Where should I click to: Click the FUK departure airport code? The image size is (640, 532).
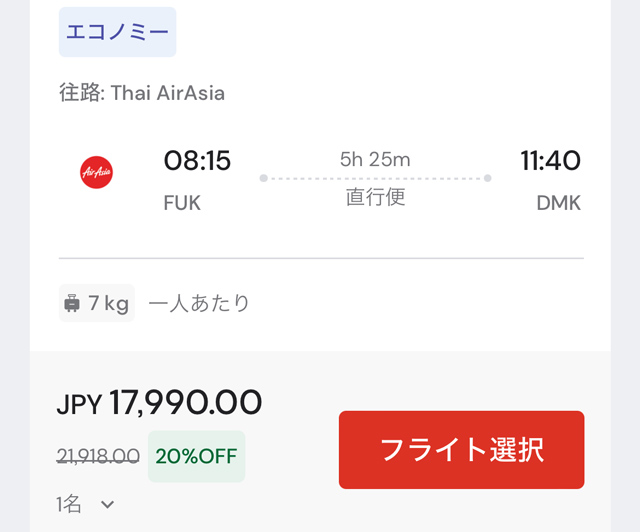tap(182, 203)
